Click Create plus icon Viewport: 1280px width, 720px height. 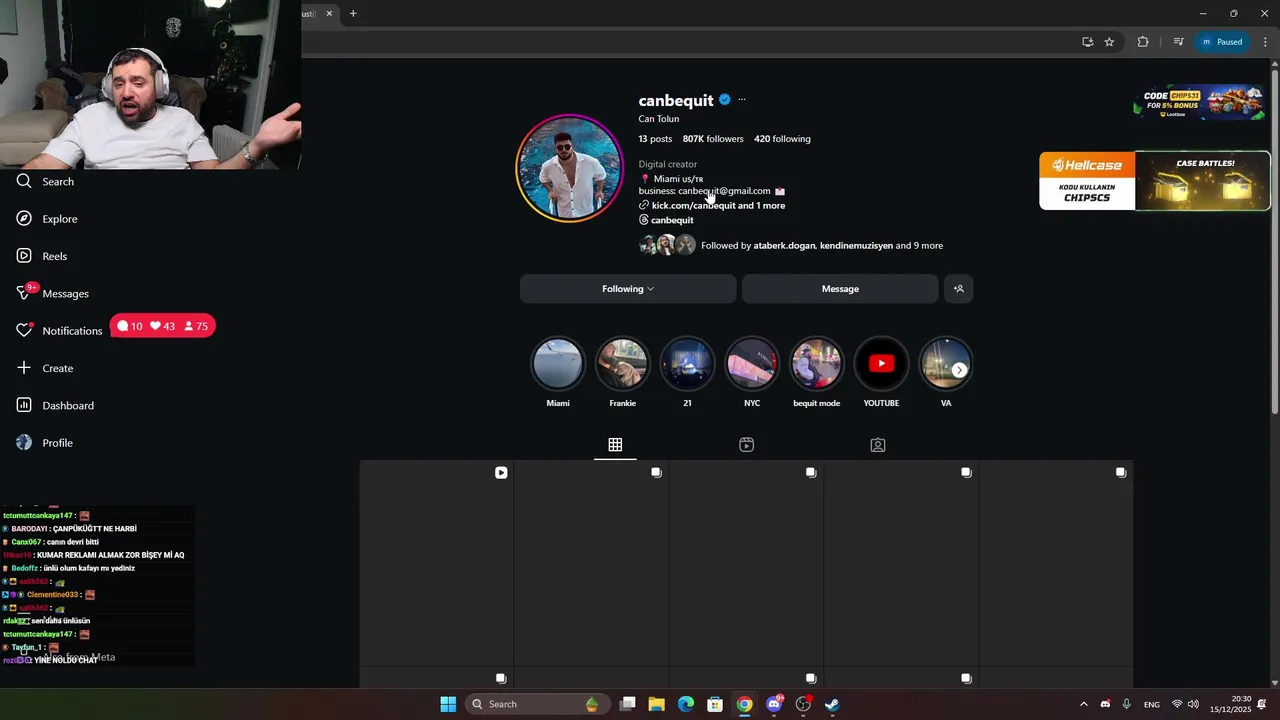point(24,368)
